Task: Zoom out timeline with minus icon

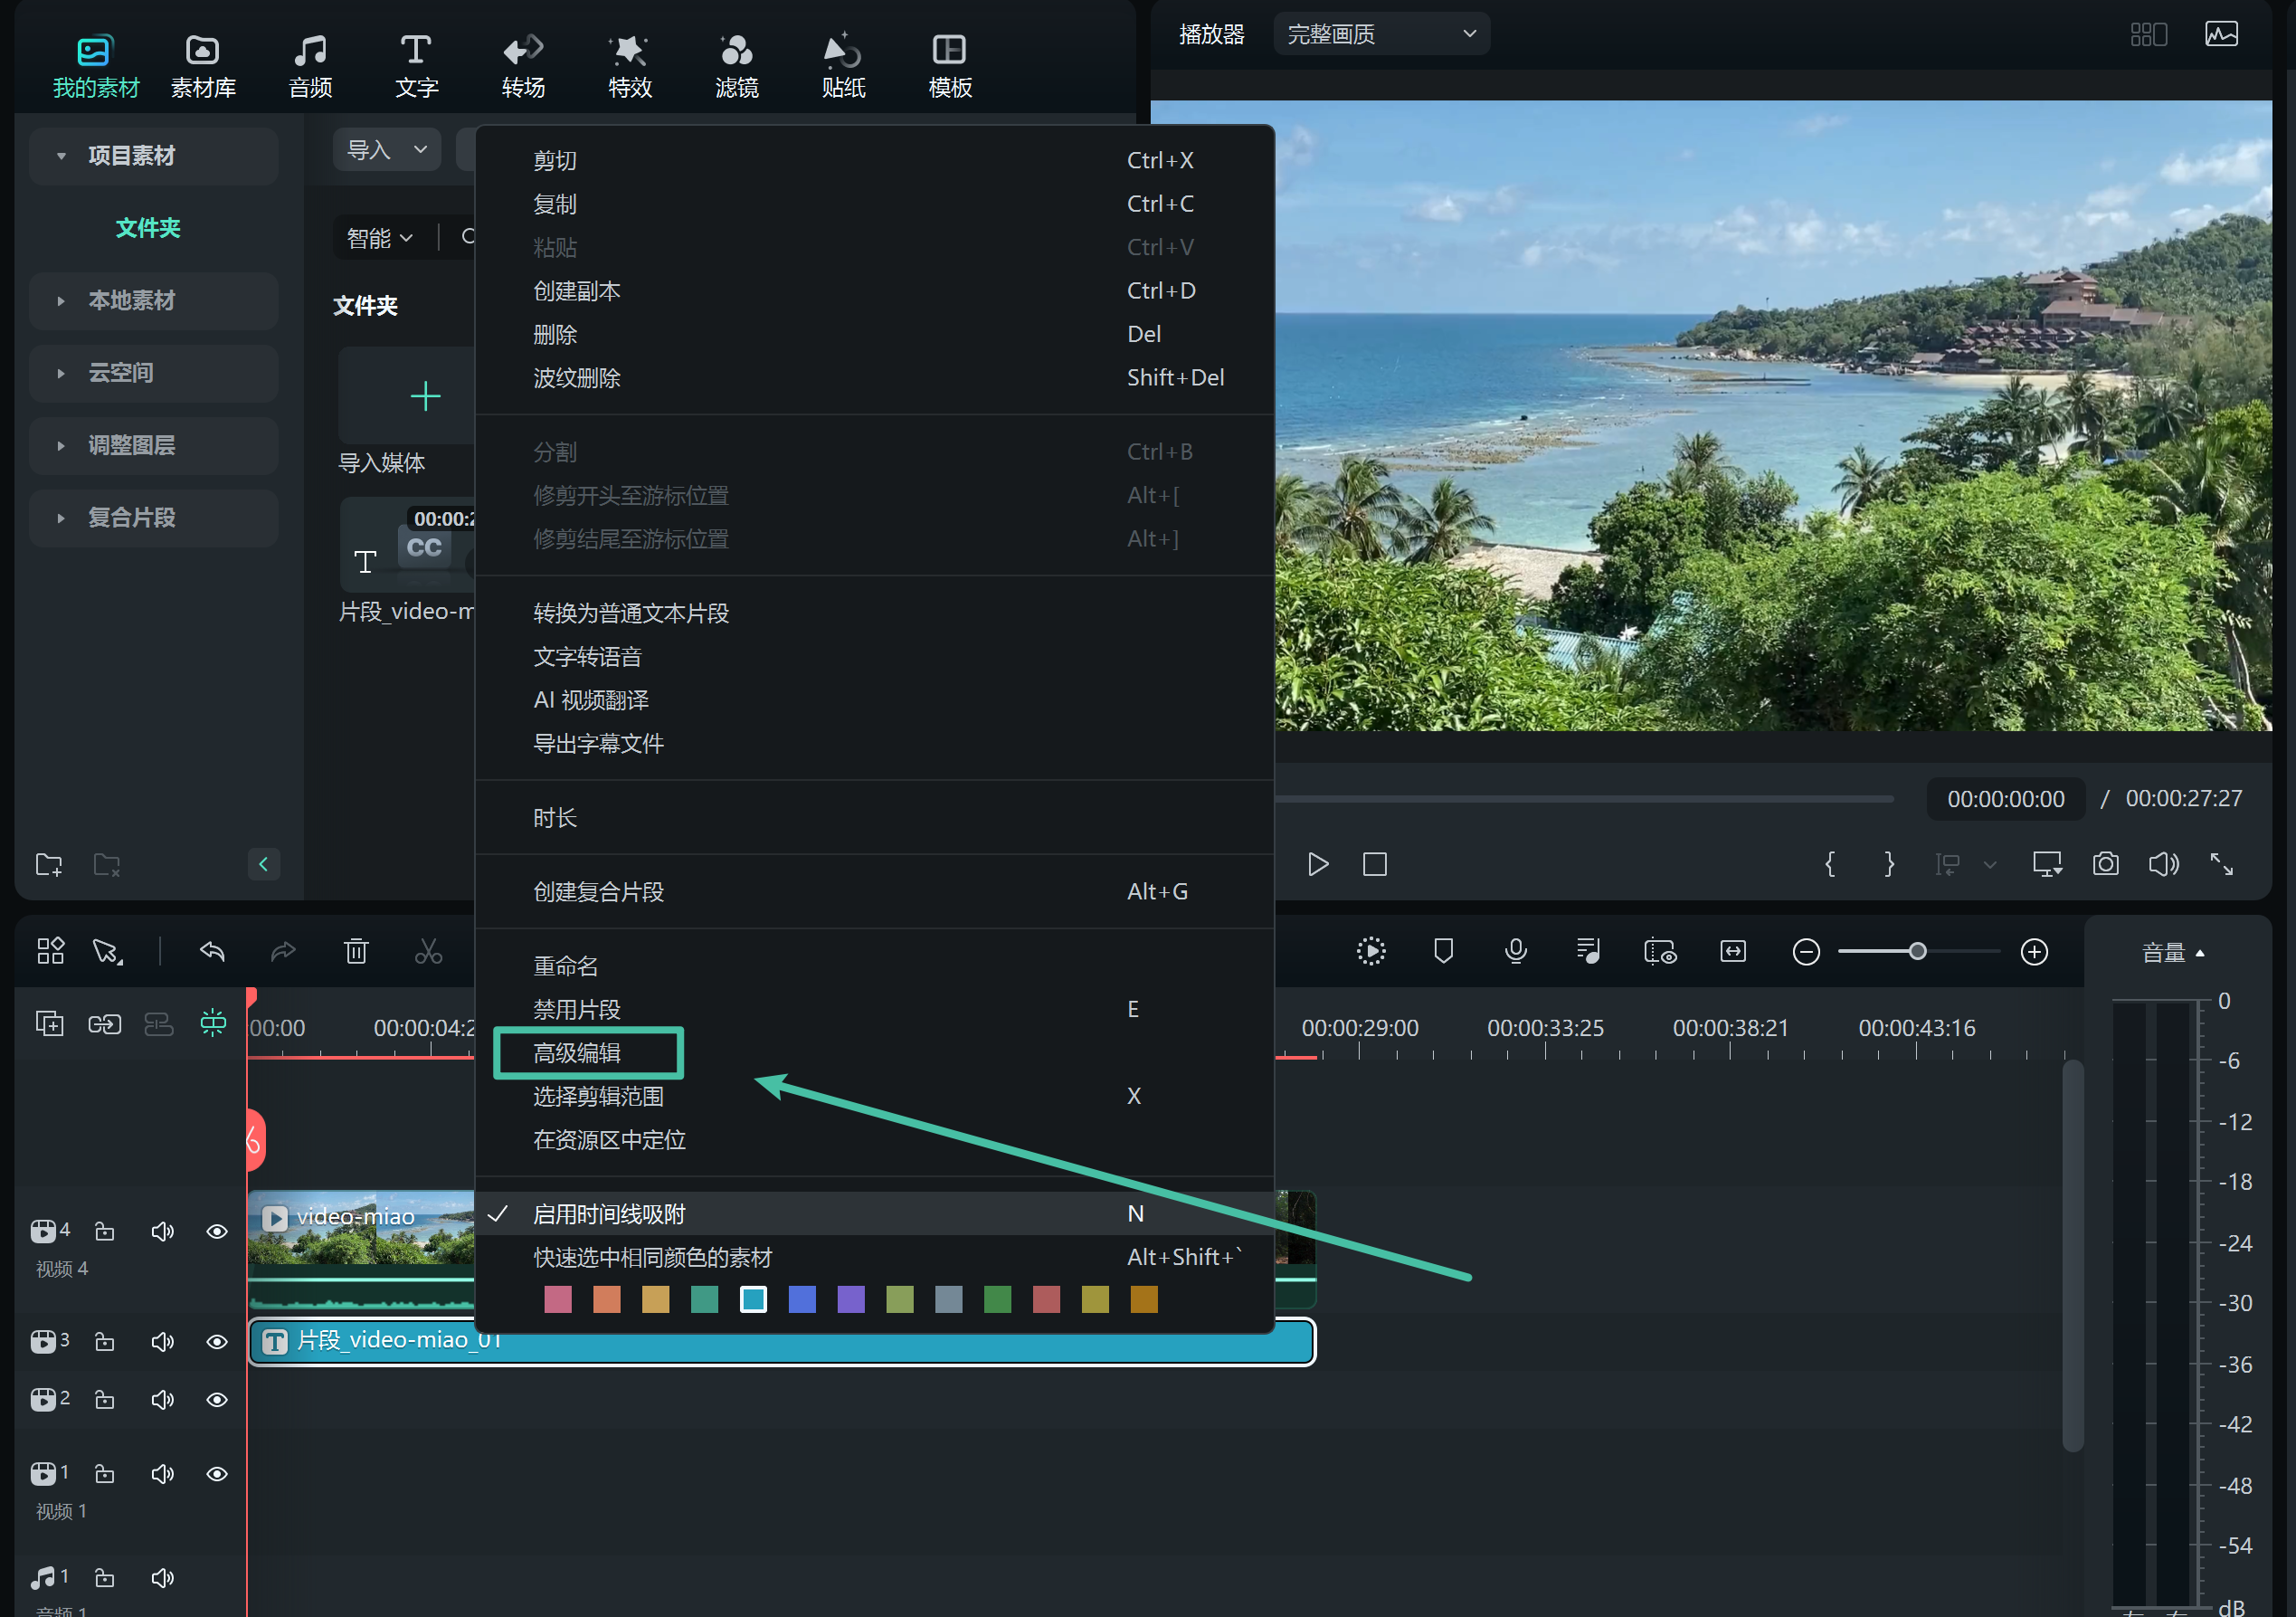Action: [1806, 953]
